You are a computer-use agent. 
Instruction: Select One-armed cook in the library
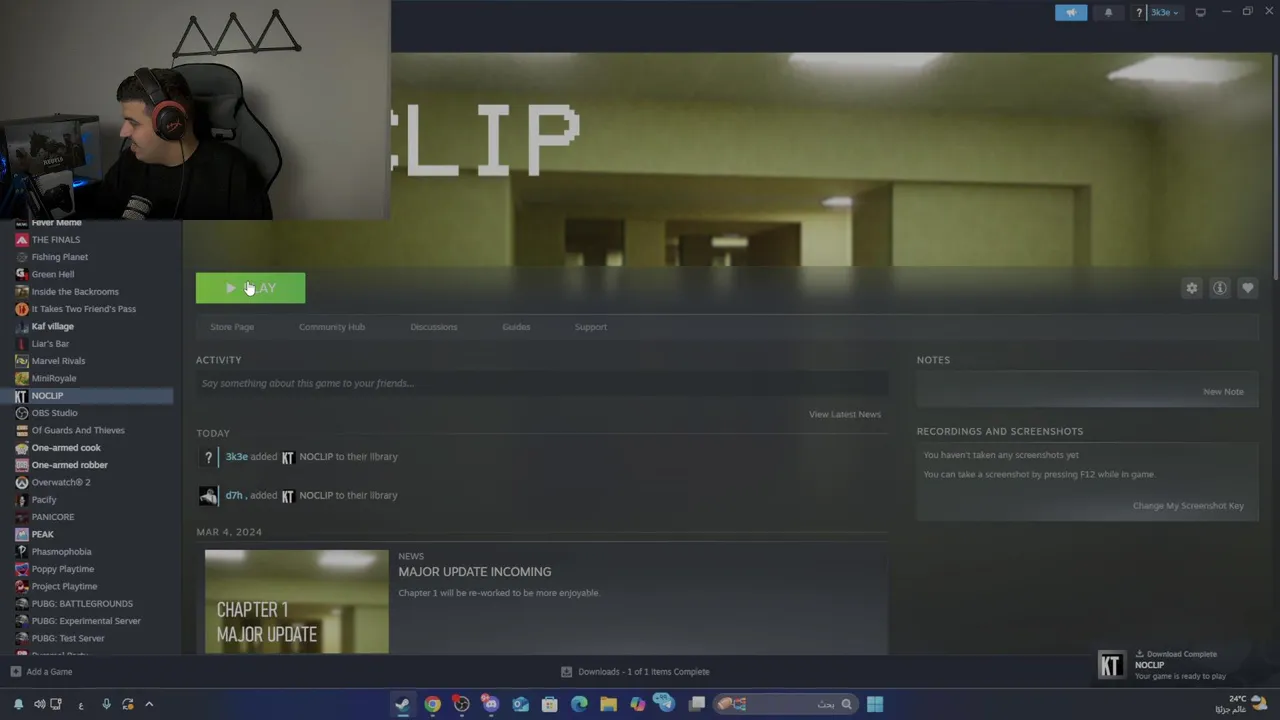[66, 448]
